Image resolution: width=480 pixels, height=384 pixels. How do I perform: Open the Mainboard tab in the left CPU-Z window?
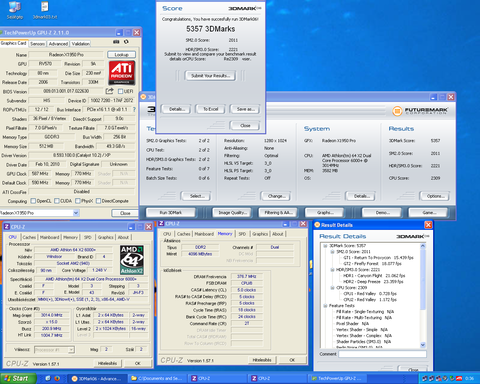pos(49,237)
